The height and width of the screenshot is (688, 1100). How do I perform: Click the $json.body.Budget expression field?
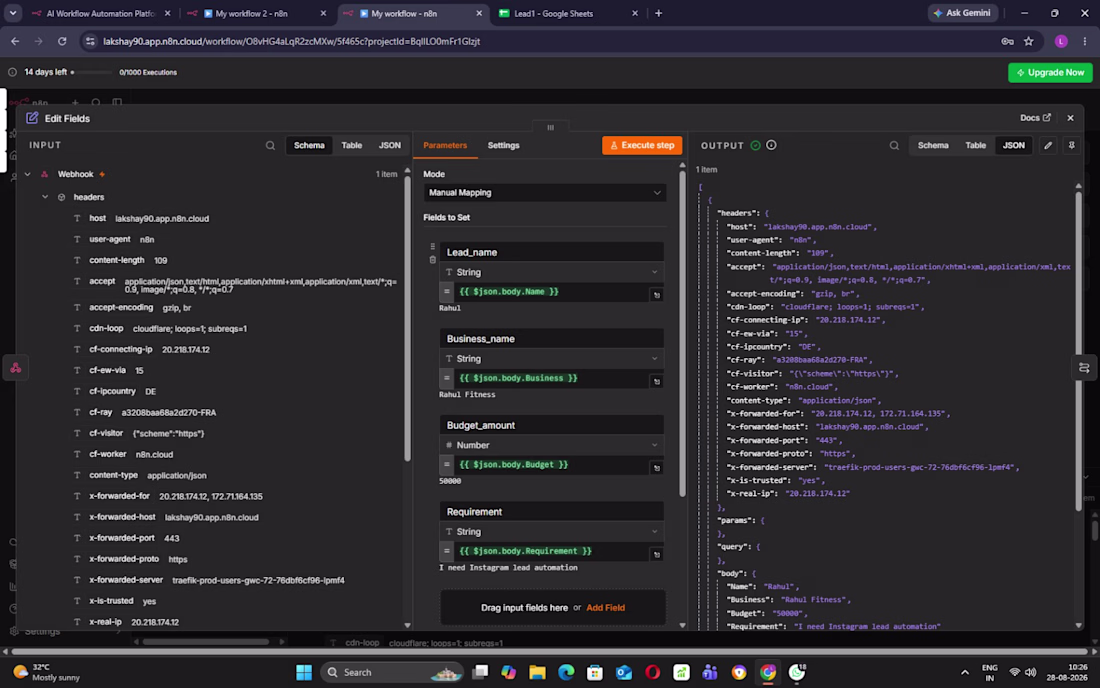point(551,464)
